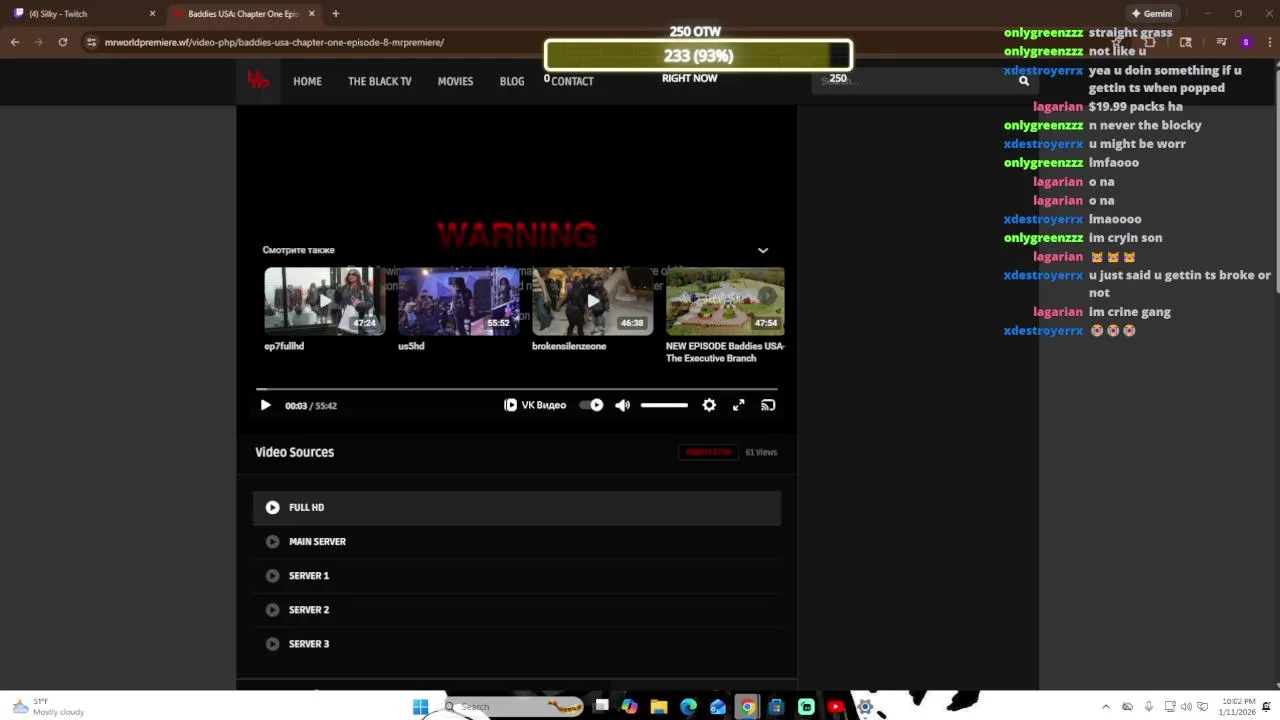This screenshot has height=720, width=1280.
Task: Open the Chrome profile avatar
Action: pyautogui.click(x=1246, y=42)
